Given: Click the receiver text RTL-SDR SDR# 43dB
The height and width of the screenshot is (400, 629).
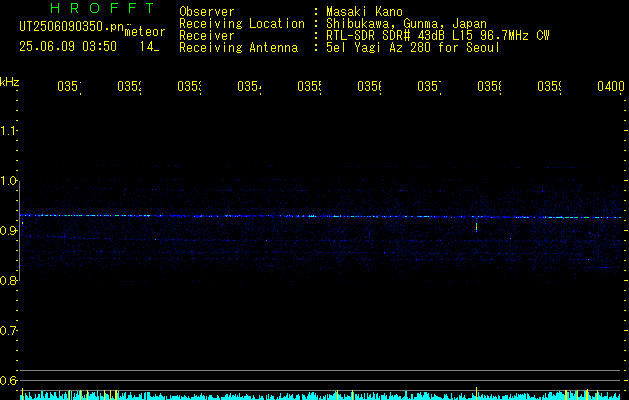Looking at the screenshot, I should pyautogui.click(x=387, y=36).
